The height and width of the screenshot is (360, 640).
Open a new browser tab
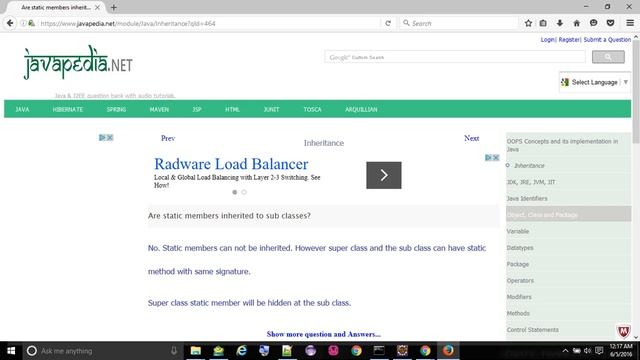(113, 7)
